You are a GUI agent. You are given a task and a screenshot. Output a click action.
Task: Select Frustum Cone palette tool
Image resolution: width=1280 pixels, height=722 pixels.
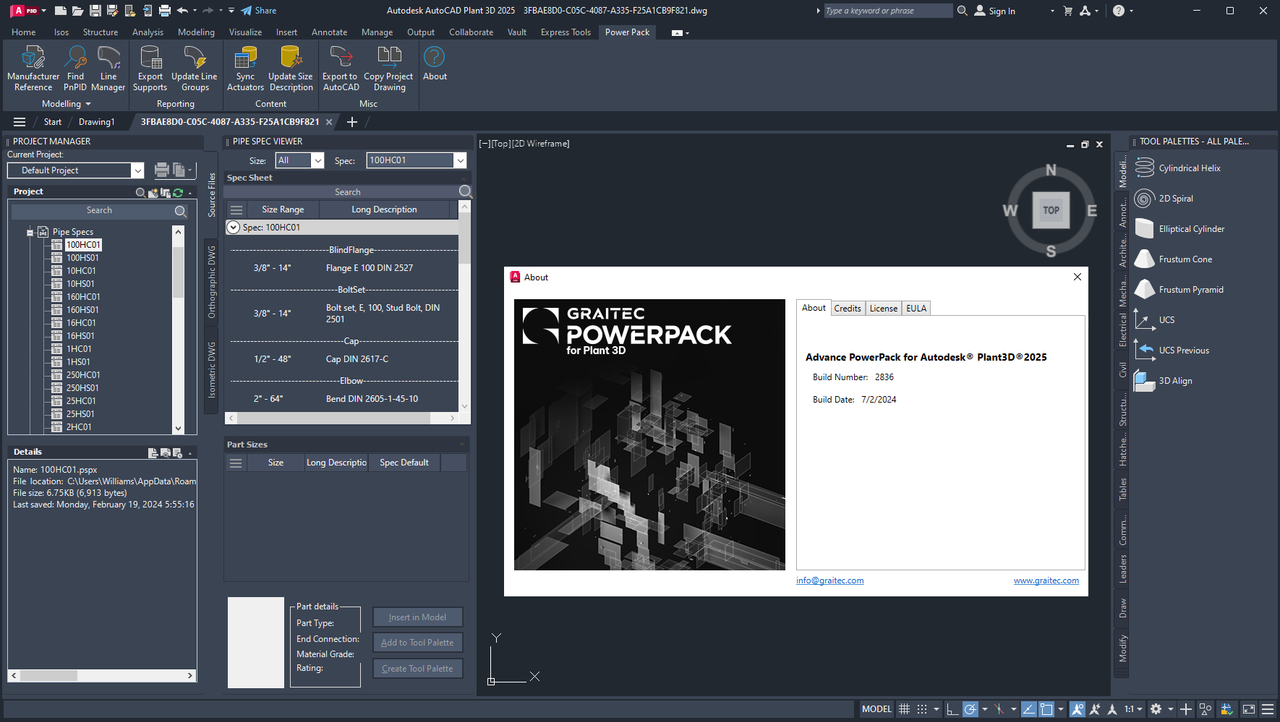point(1174,259)
